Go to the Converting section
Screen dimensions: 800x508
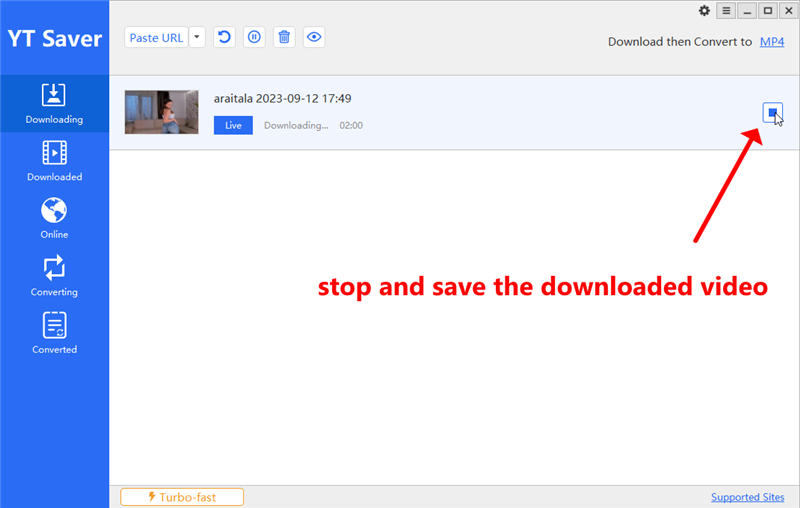(54, 276)
